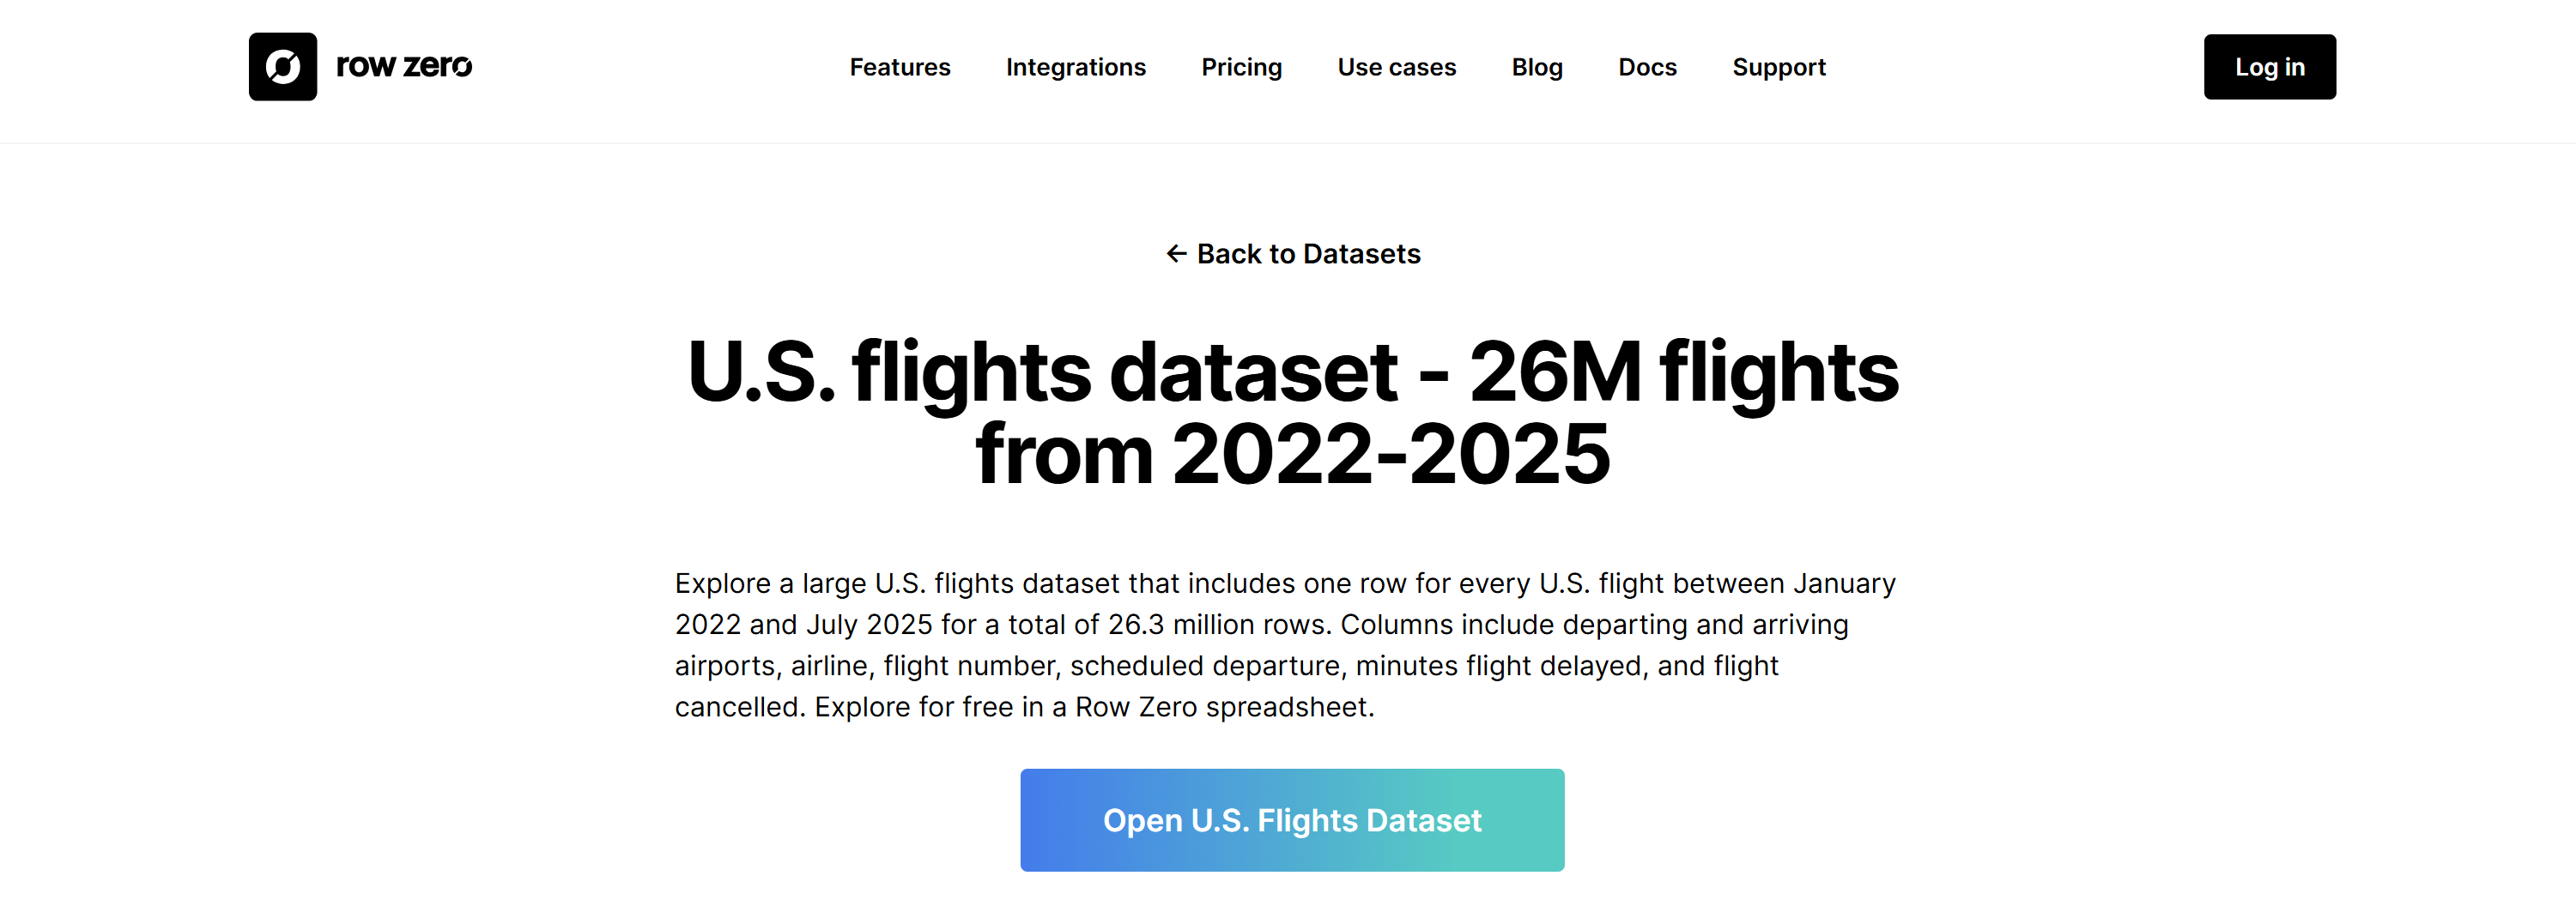Click the "Log in" text label
The width and height of the screenshot is (2576, 906).
tap(2269, 67)
